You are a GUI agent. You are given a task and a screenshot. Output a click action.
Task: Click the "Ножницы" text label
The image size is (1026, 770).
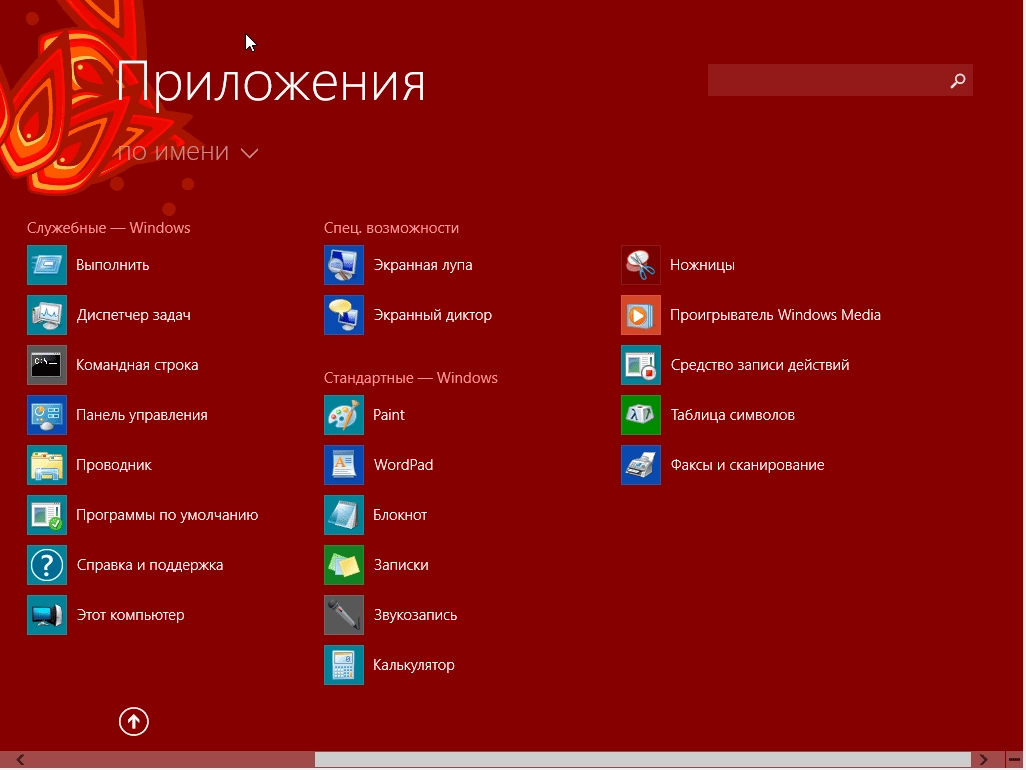[702, 265]
